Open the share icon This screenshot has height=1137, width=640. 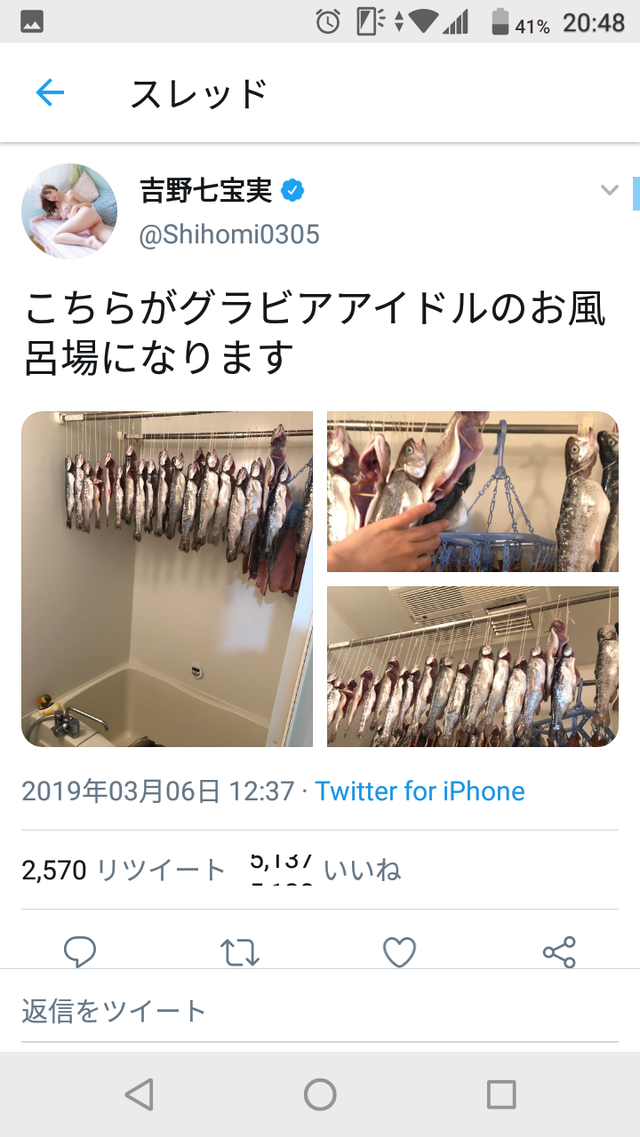559,952
